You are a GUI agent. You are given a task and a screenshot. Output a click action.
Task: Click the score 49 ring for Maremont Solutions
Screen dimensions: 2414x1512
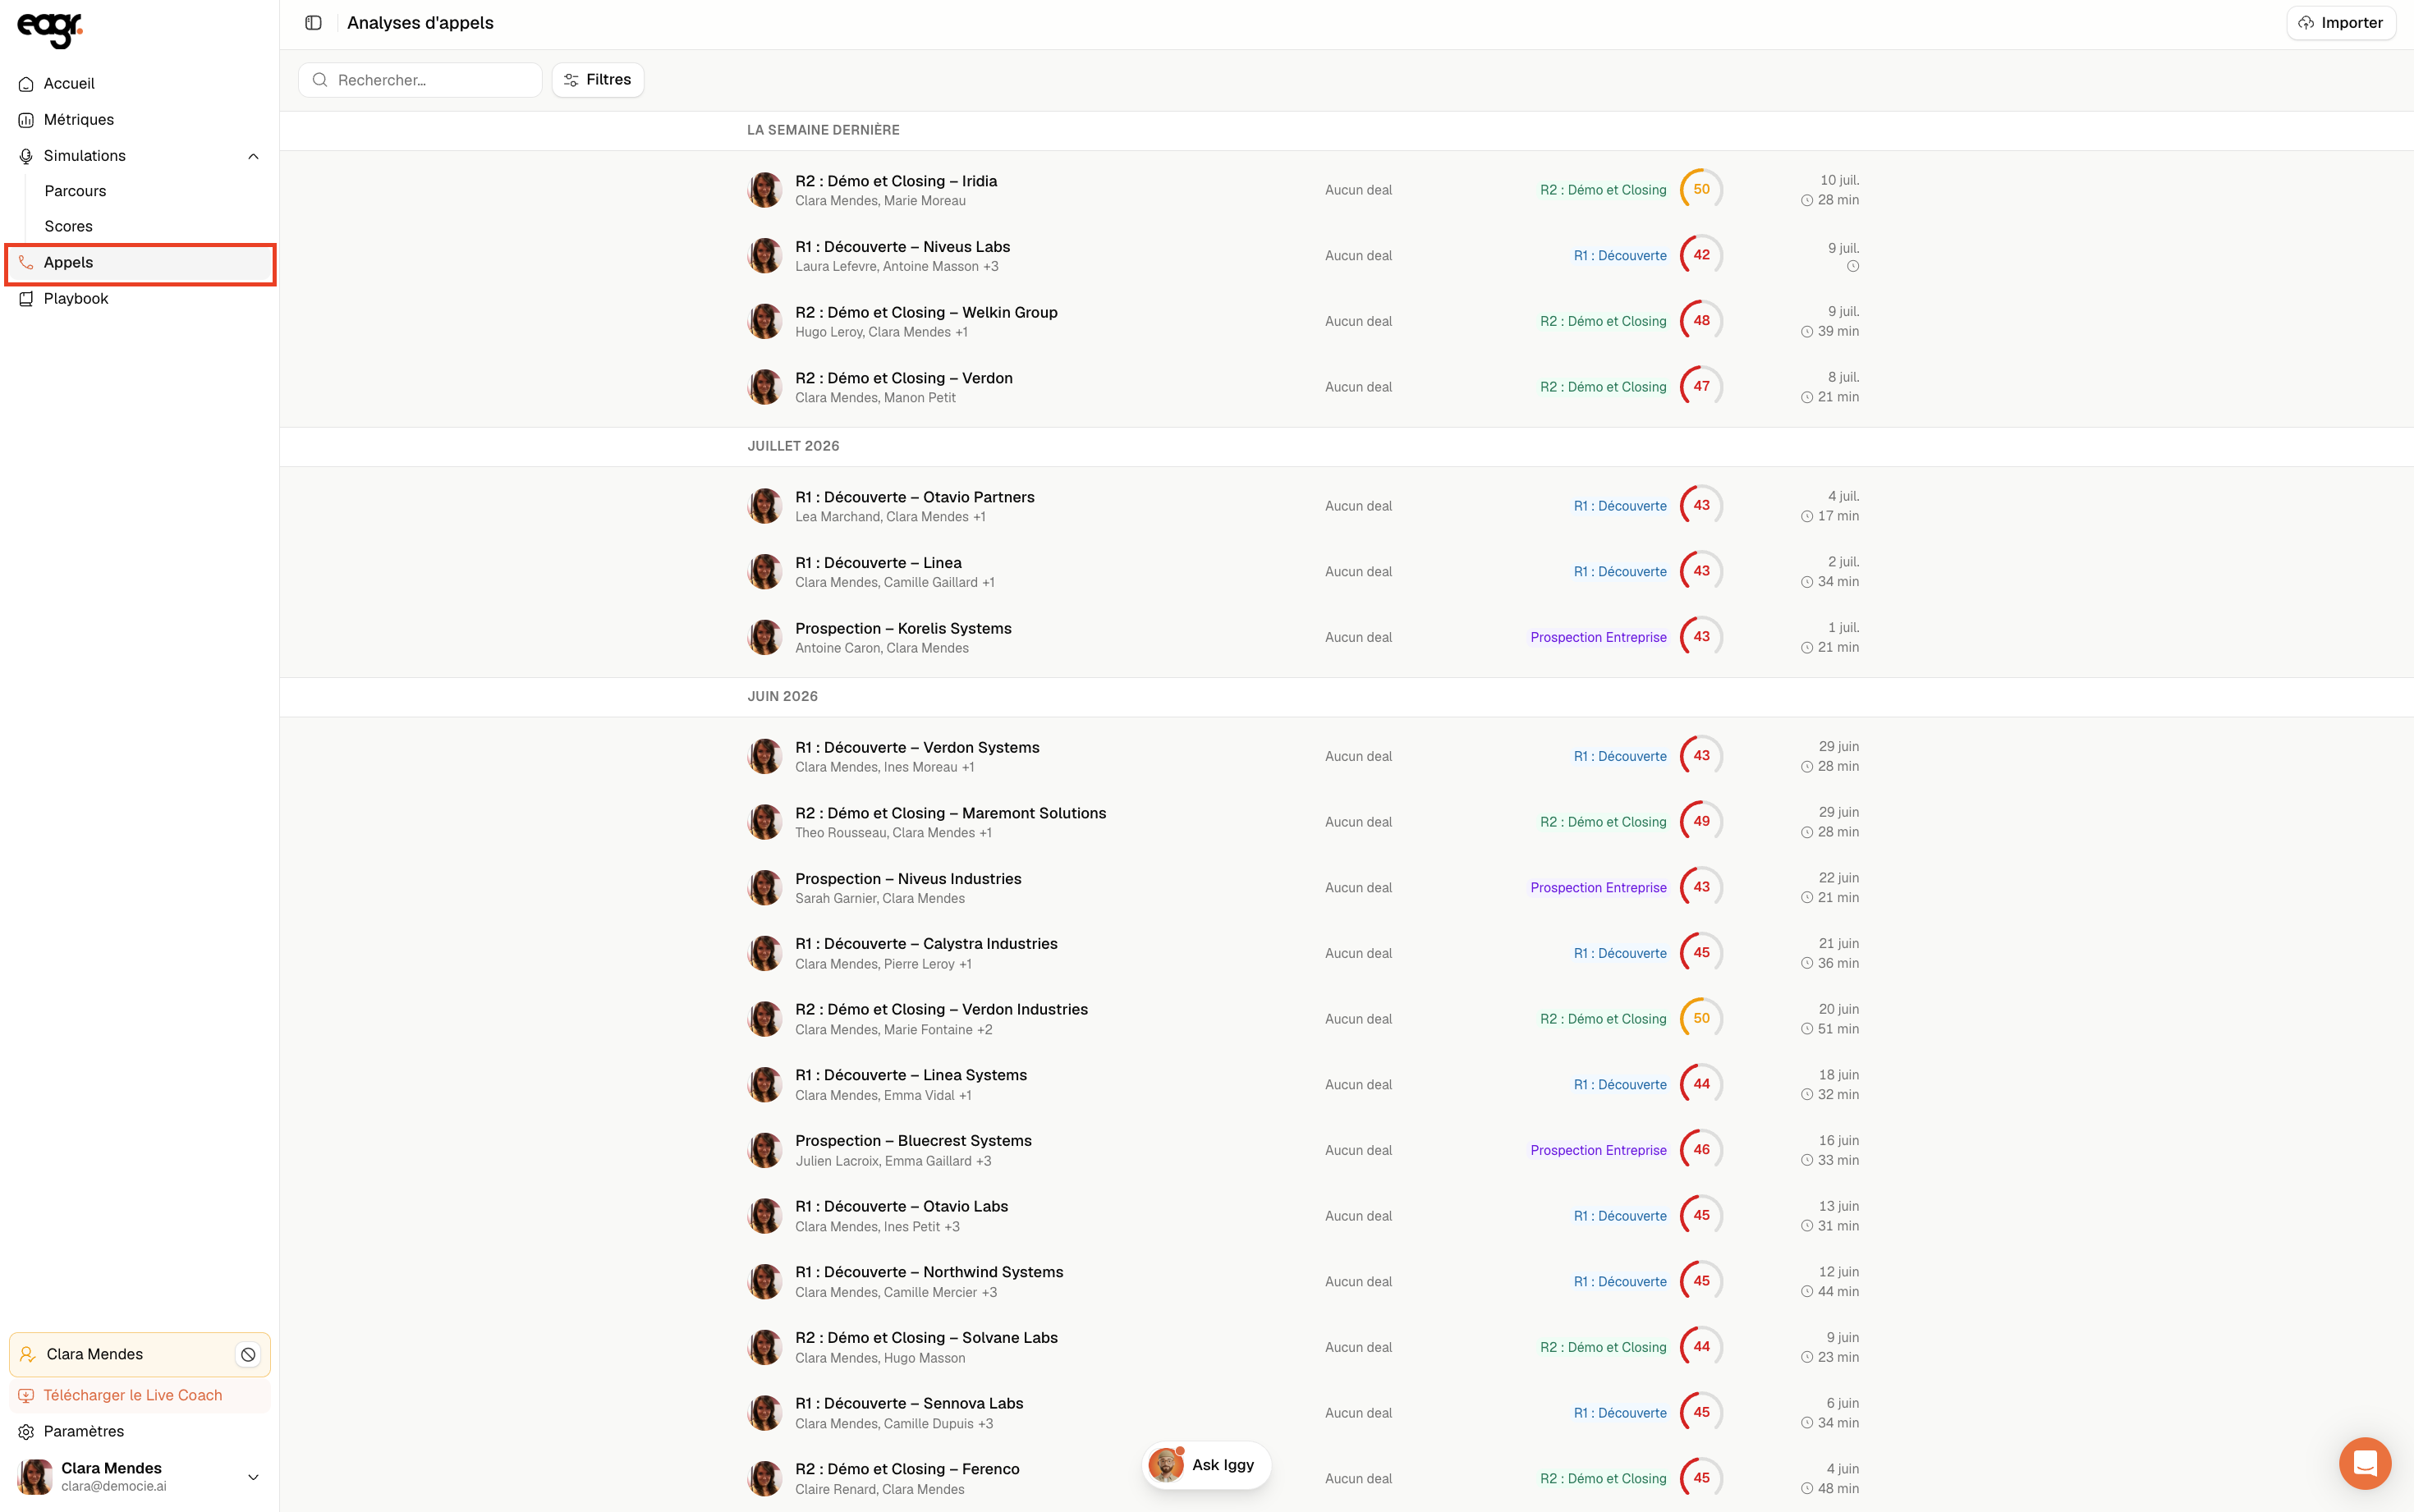[1701, 821]
